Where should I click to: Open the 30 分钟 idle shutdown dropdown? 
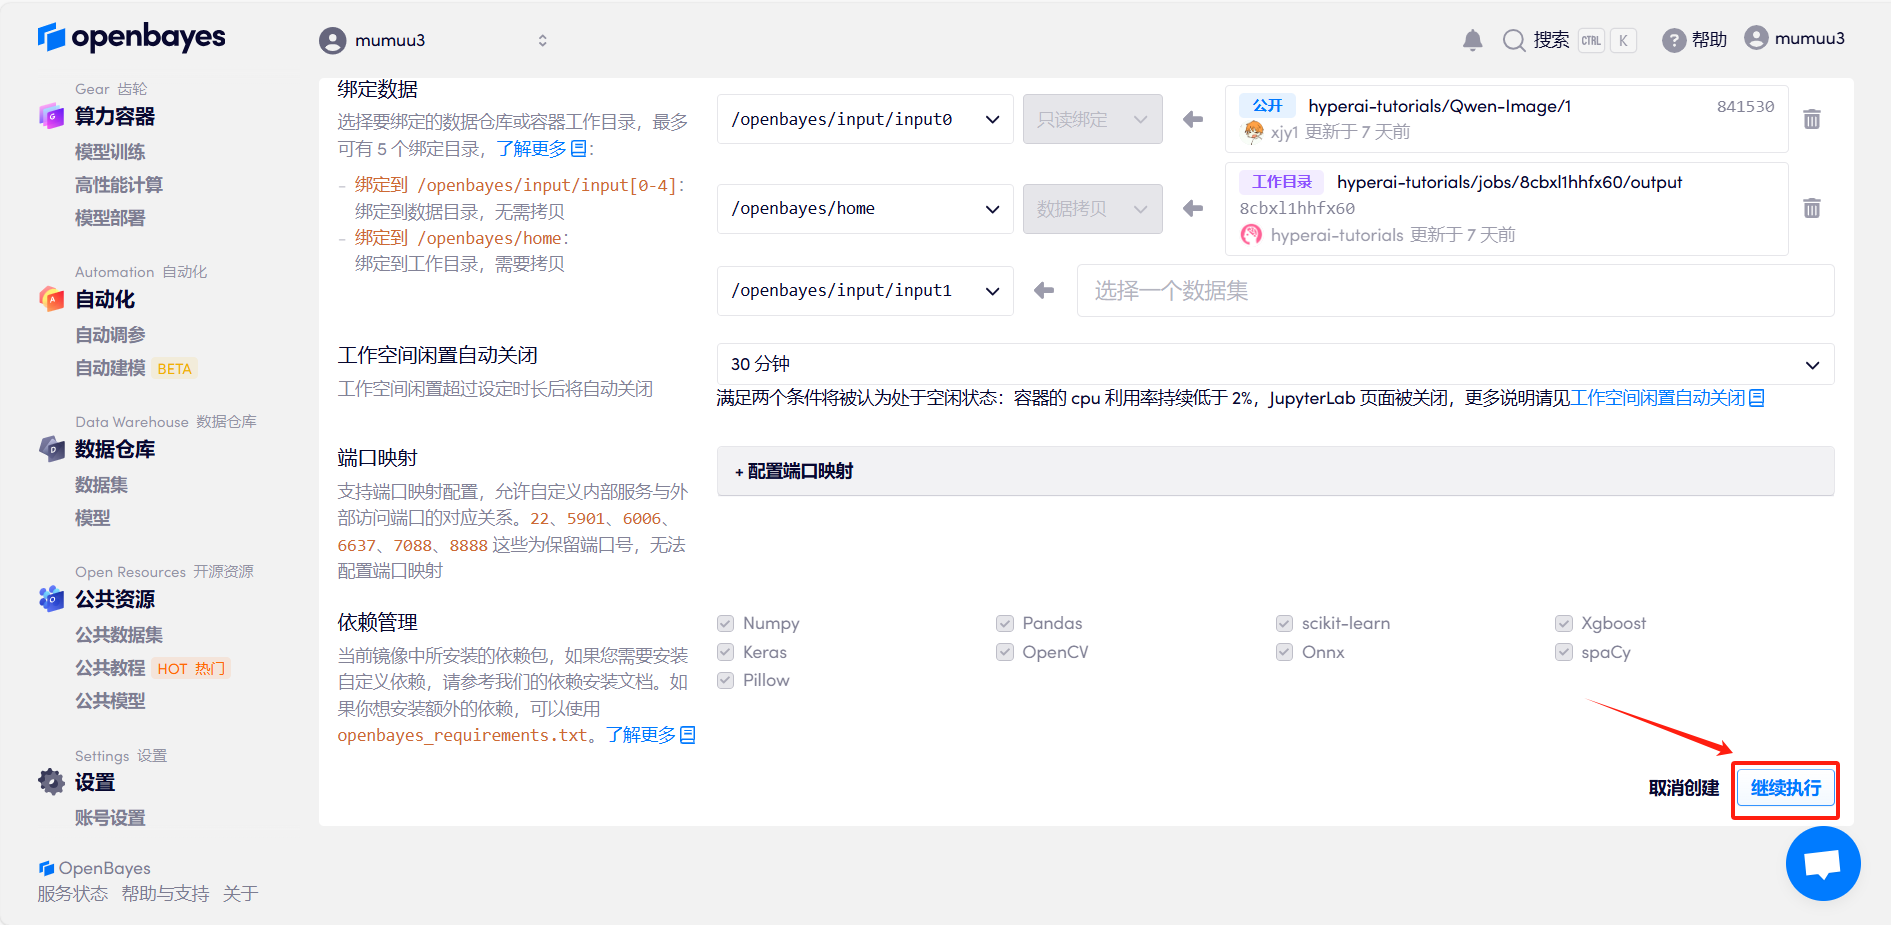pyautogui.click(x=1275, y=364)
